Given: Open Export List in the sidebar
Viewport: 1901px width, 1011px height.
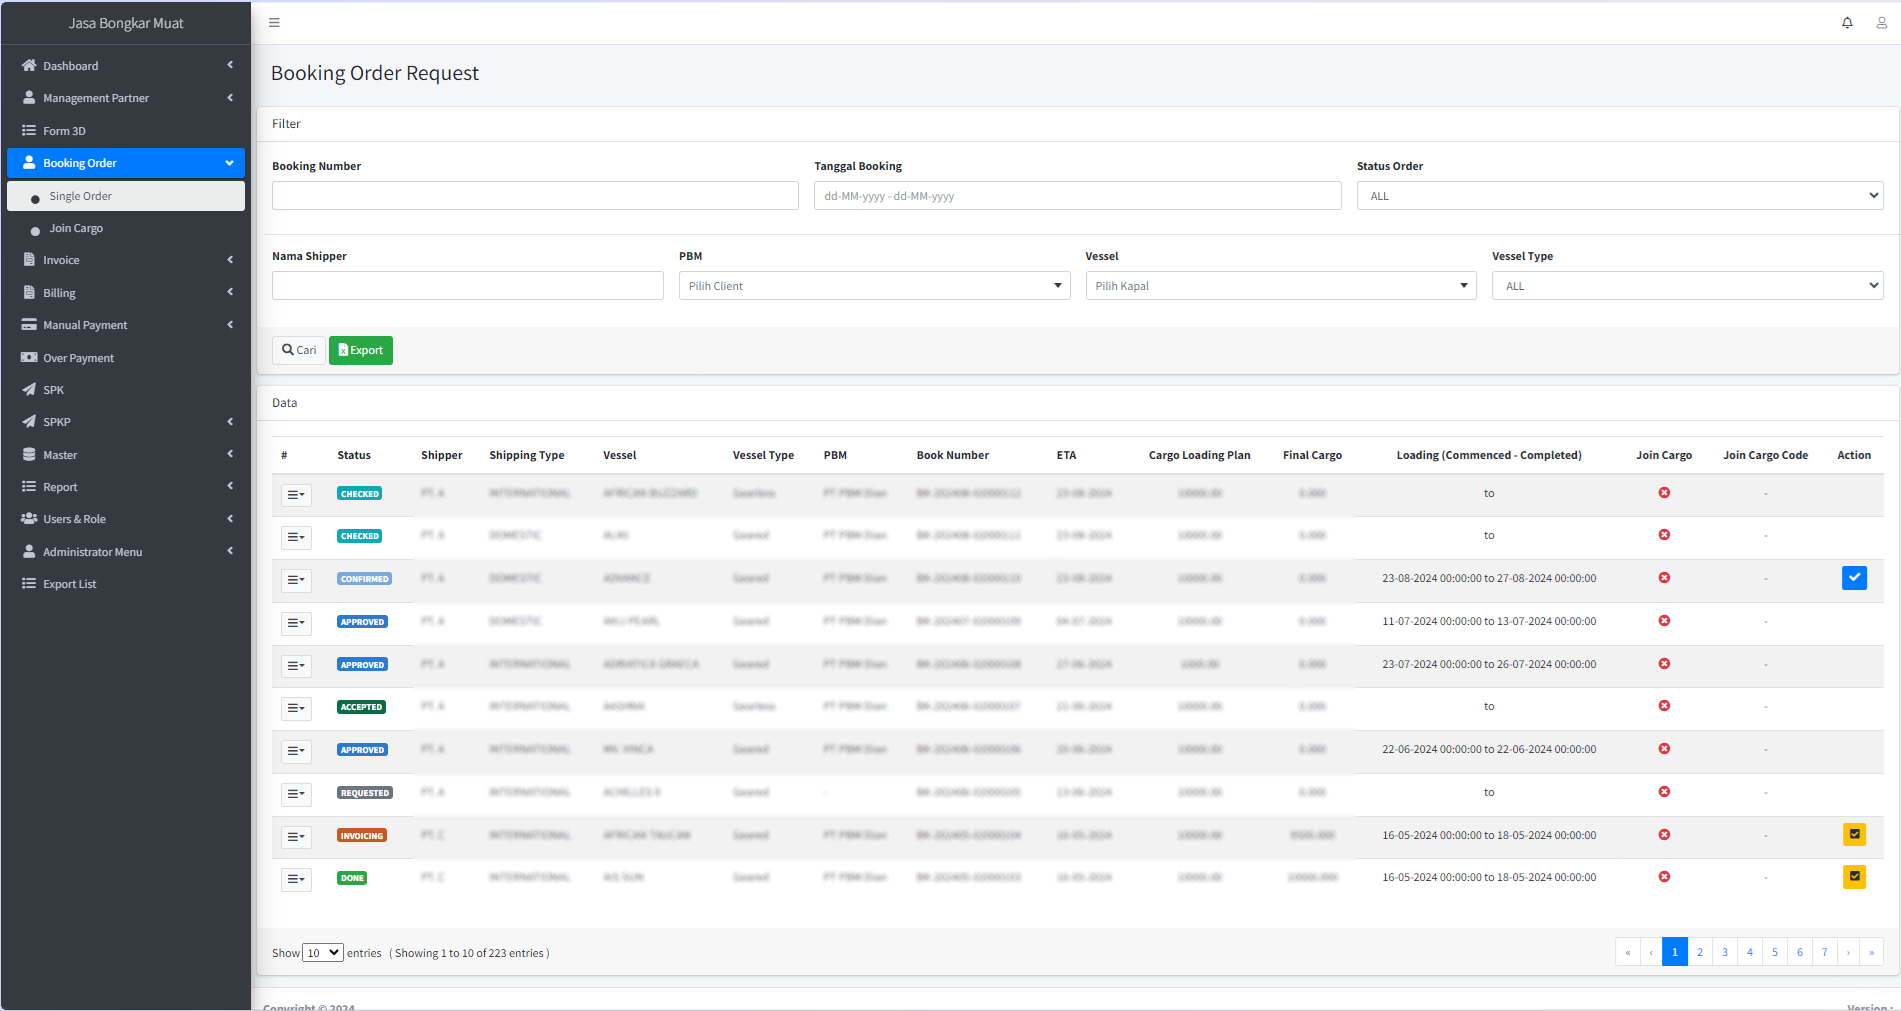Looking at the screenshot, I should tap(70, 583).
